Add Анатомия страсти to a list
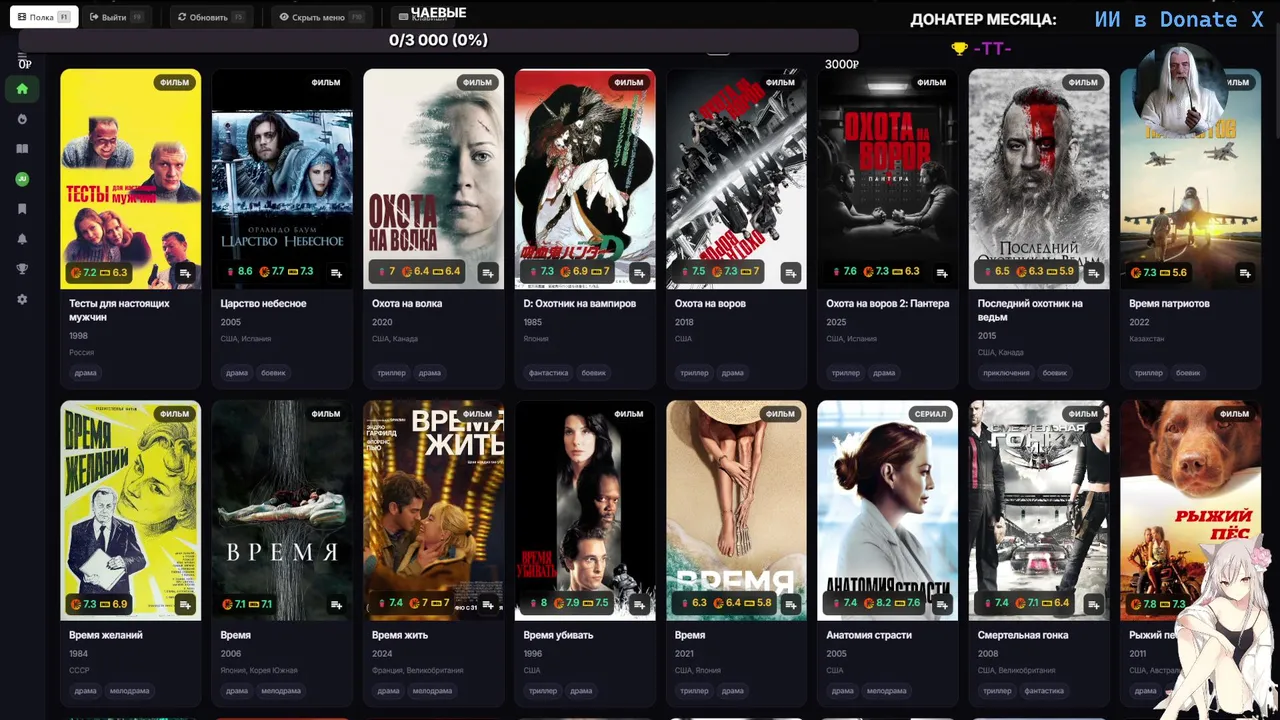Screen dimensions: 1280x720 click(942, 605)
